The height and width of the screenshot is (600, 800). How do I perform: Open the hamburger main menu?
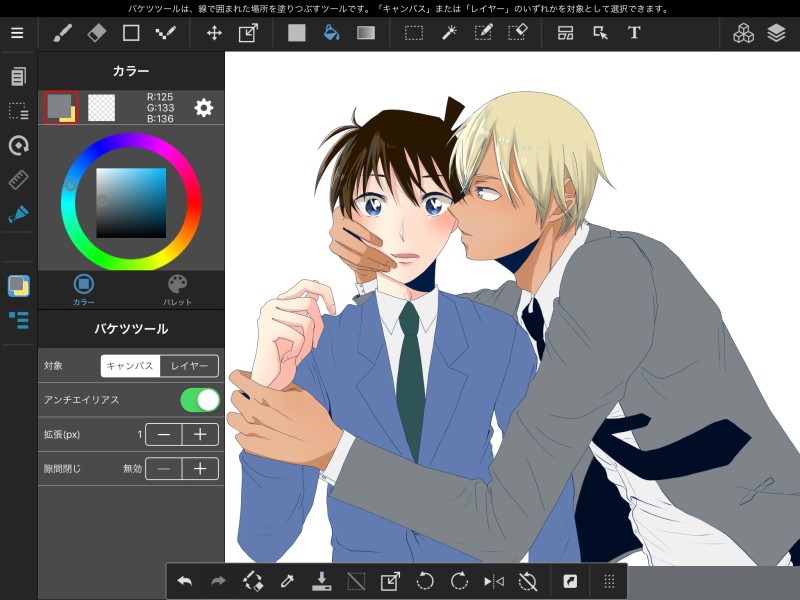[x=17, y=33]
